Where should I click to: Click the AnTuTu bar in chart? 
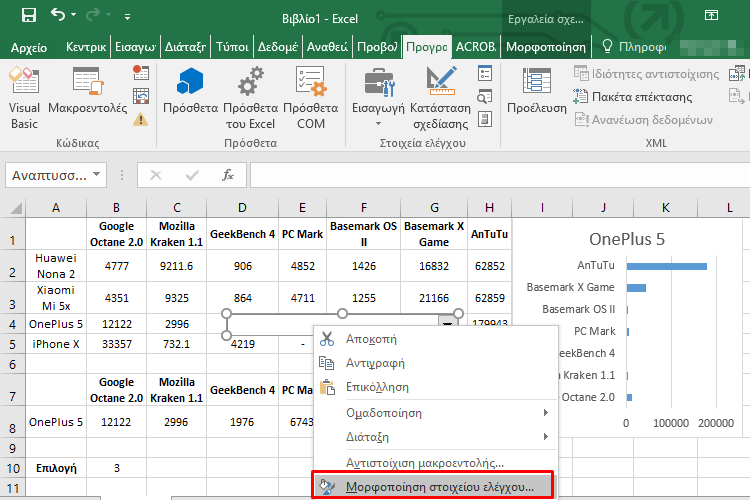pos(667,266)
